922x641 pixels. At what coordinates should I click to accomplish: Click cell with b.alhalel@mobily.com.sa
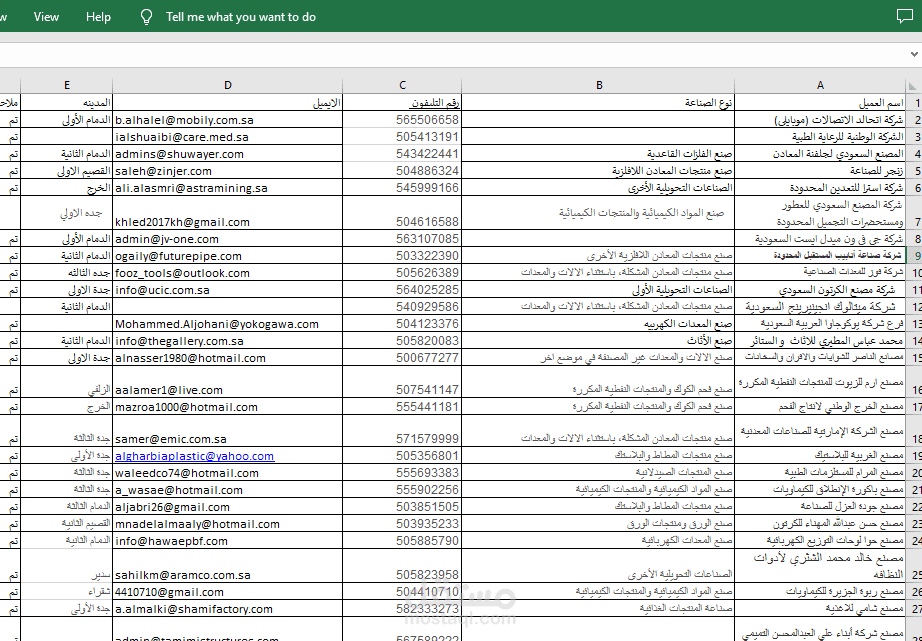point(228,120)
